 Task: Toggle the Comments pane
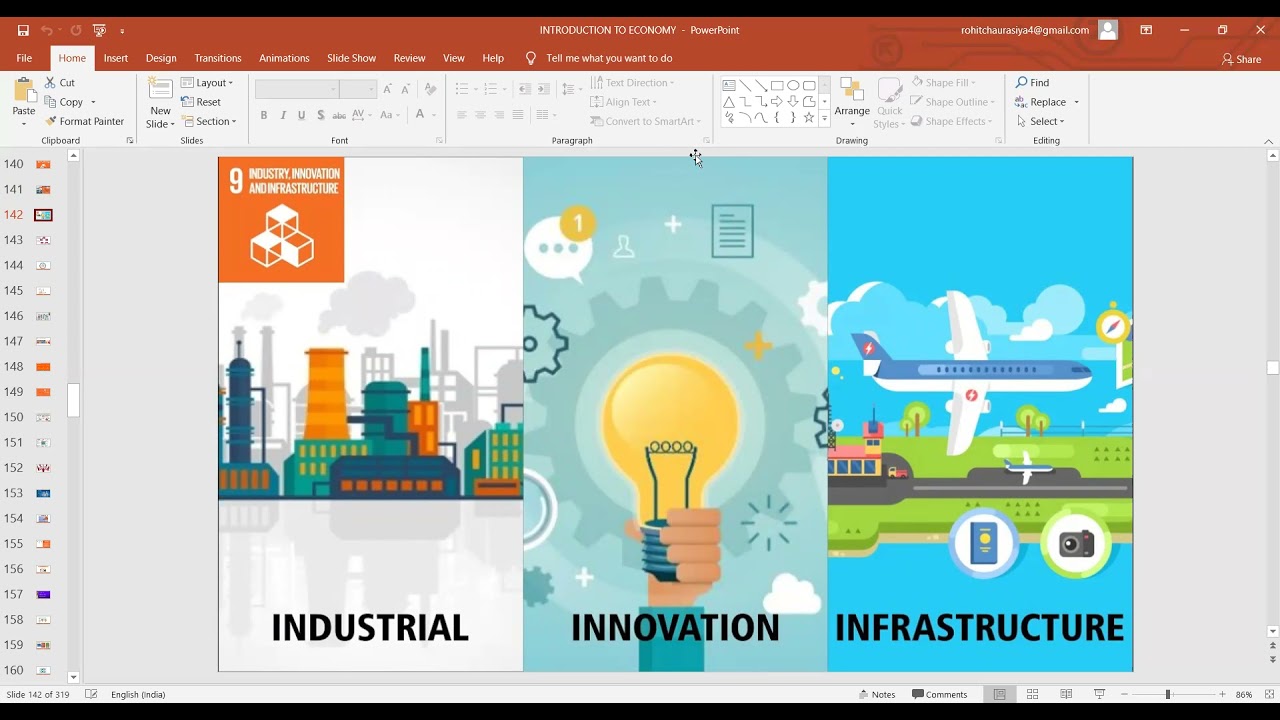(x=939, y=694)
